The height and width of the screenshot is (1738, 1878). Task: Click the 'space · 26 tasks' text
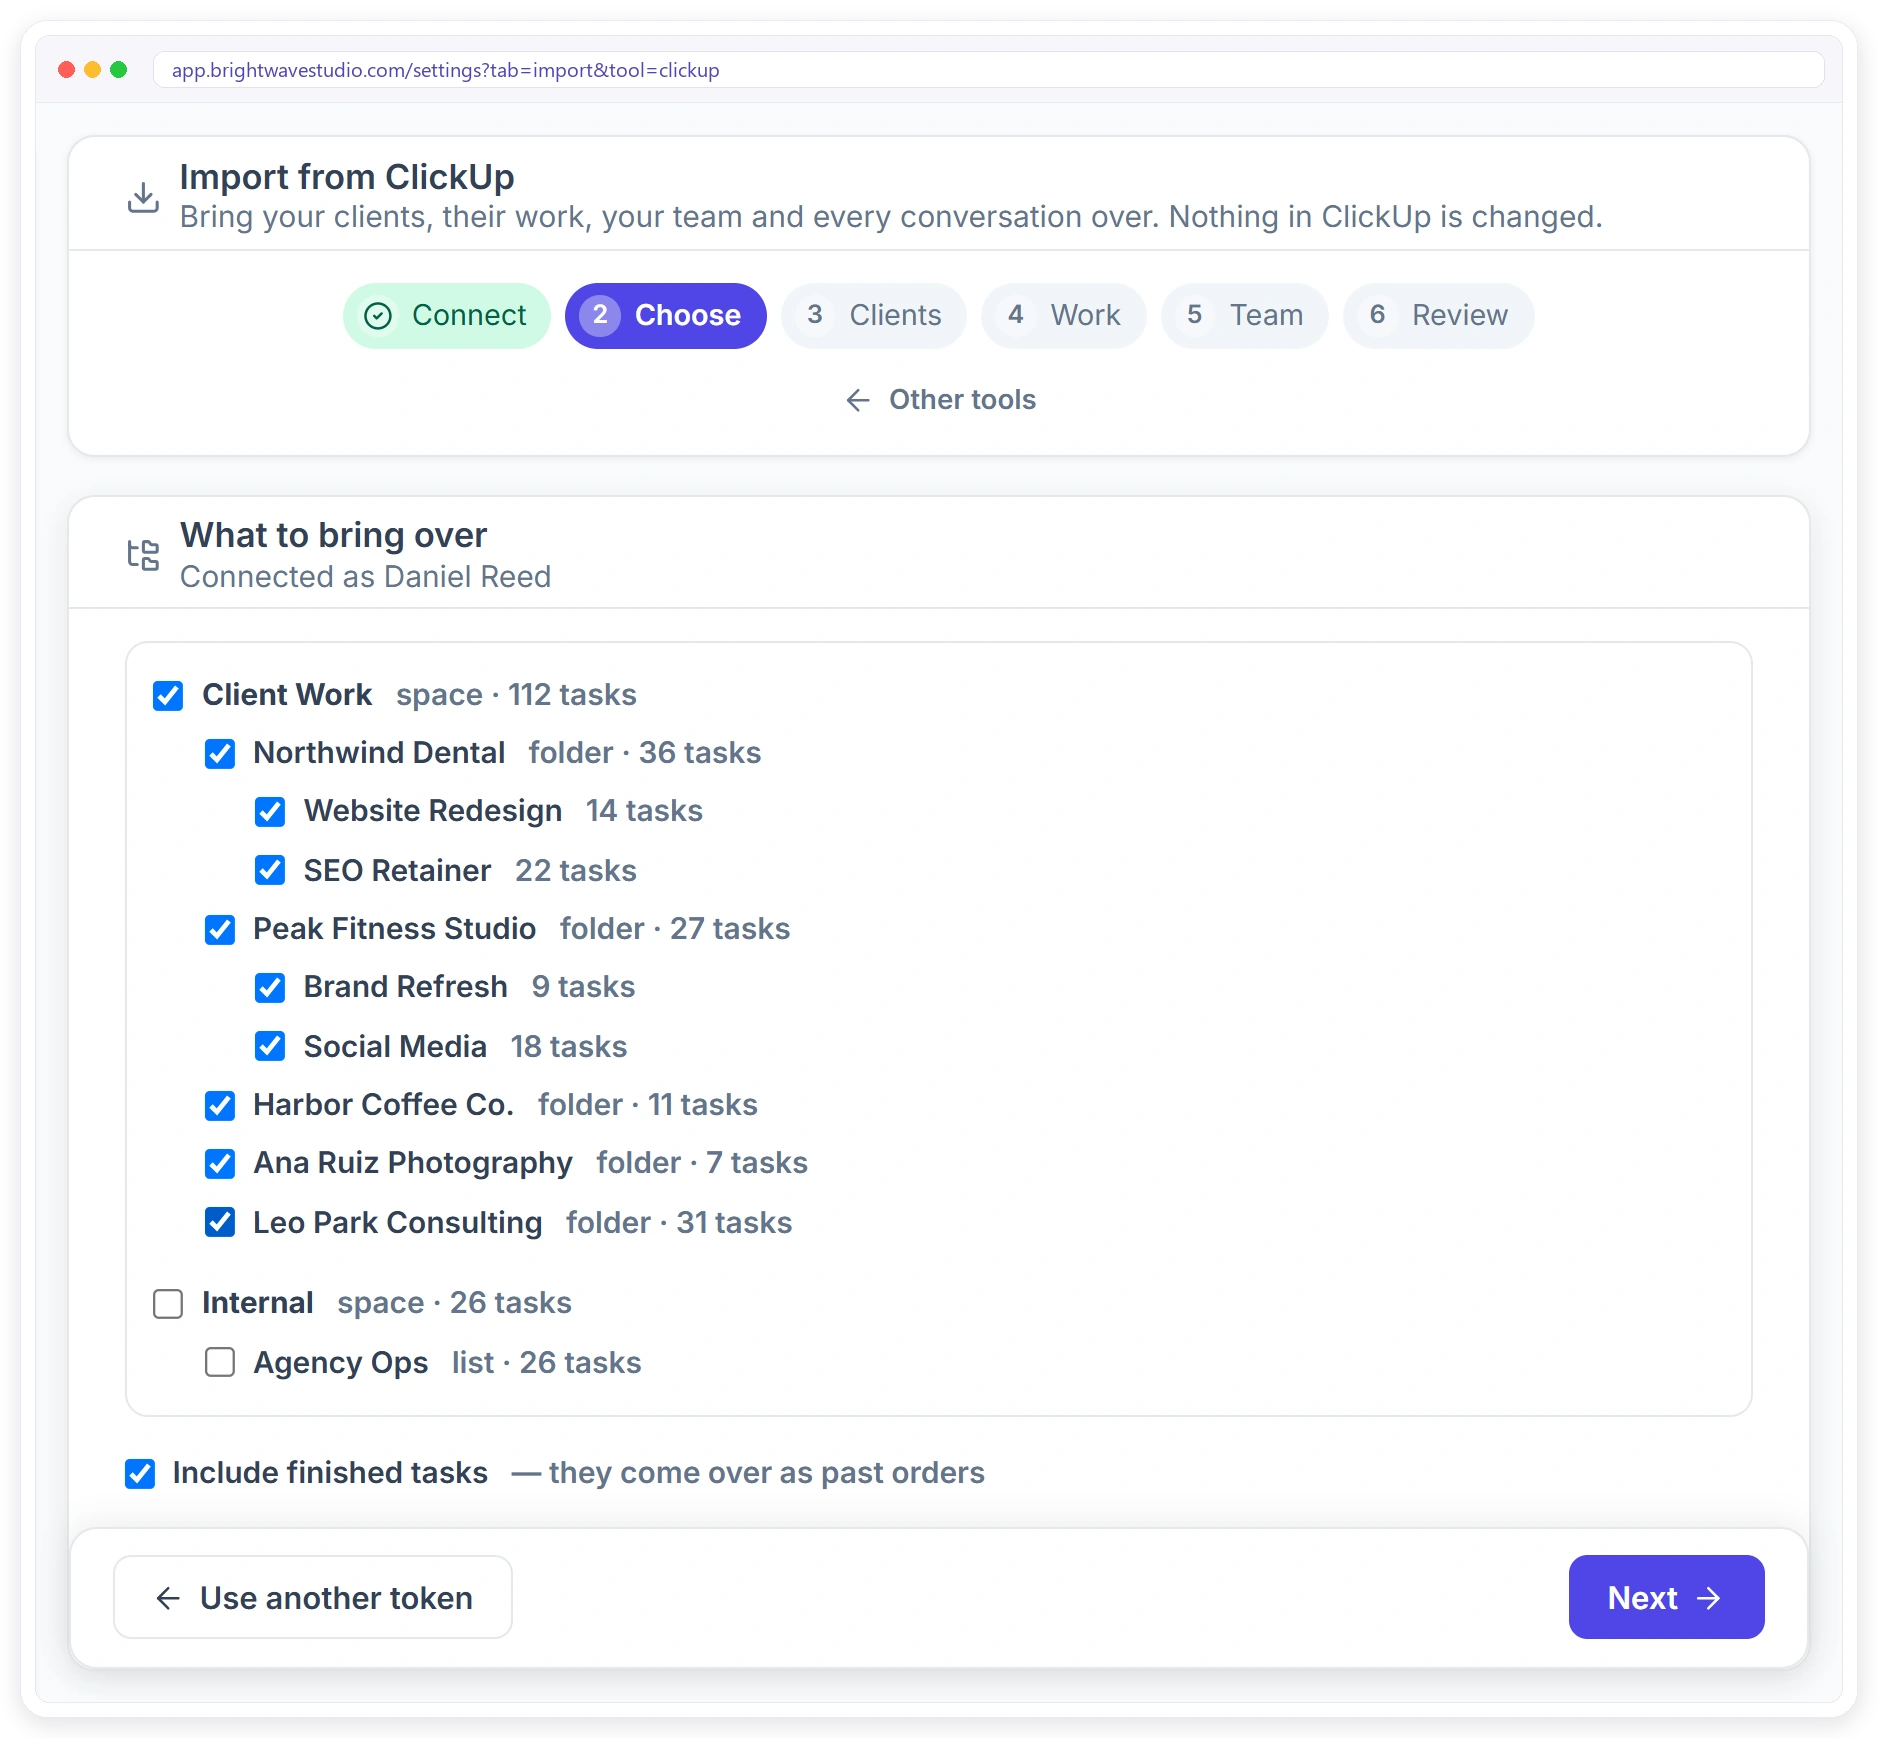click(454, 1303)
